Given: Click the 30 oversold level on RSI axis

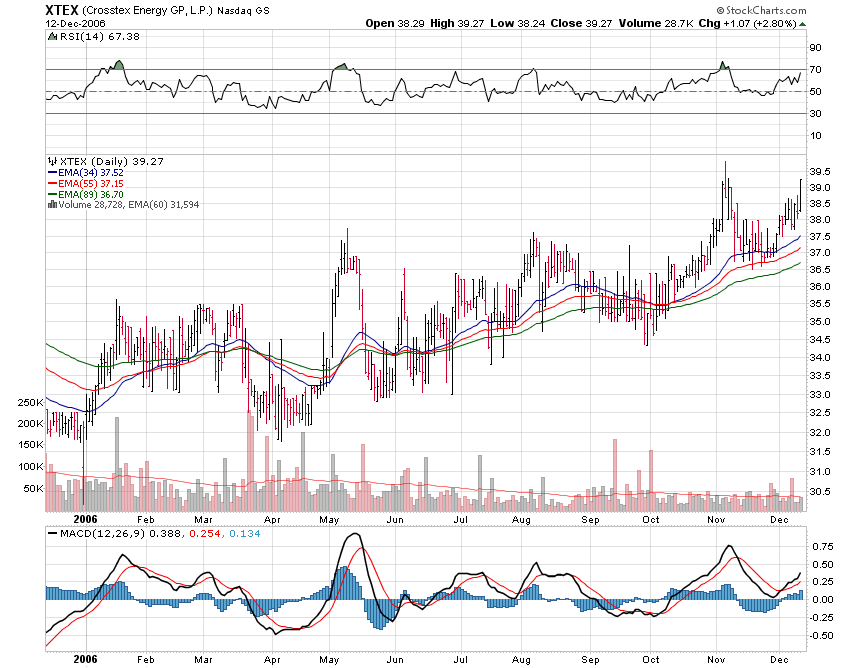Looking at the screenshot, I should pos(815,113).
